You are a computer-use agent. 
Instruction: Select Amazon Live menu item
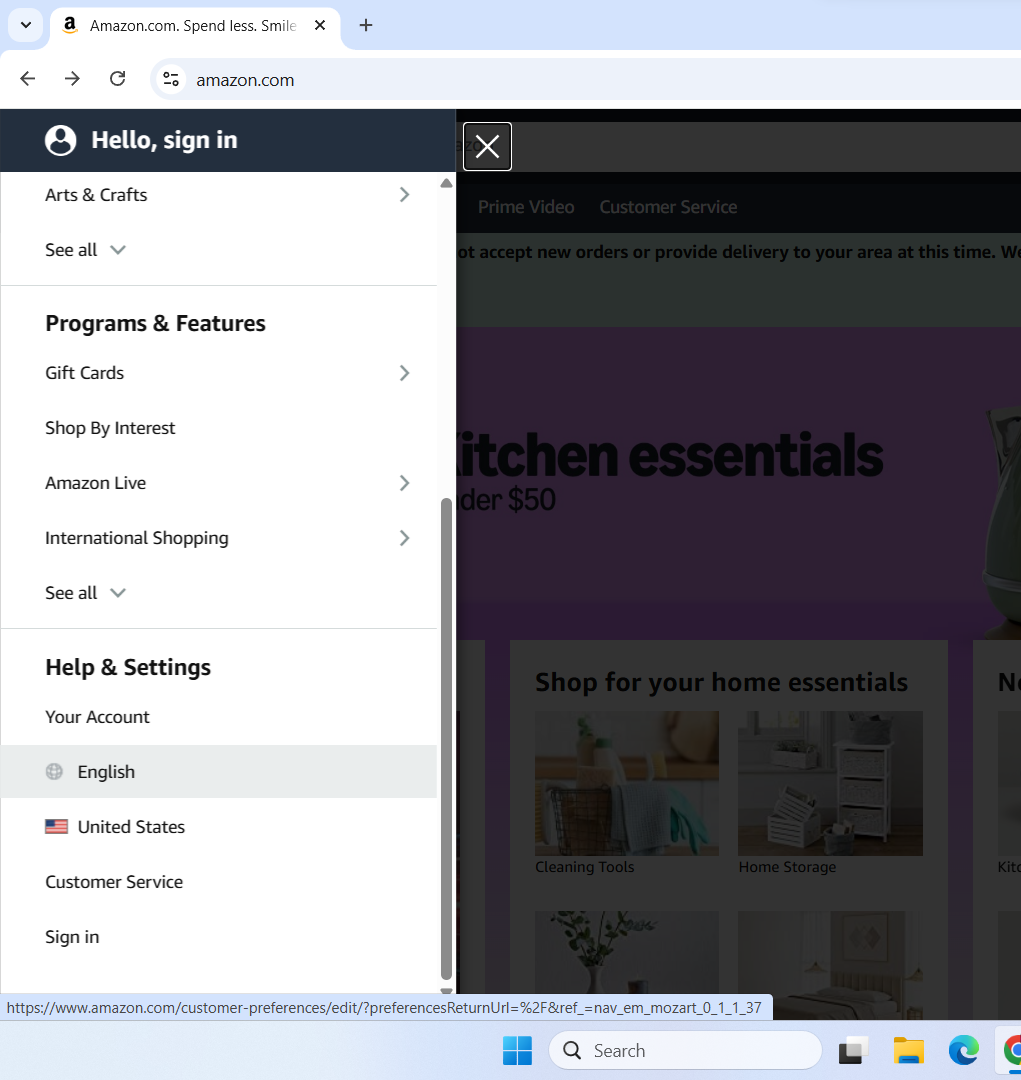click(218, 483)
